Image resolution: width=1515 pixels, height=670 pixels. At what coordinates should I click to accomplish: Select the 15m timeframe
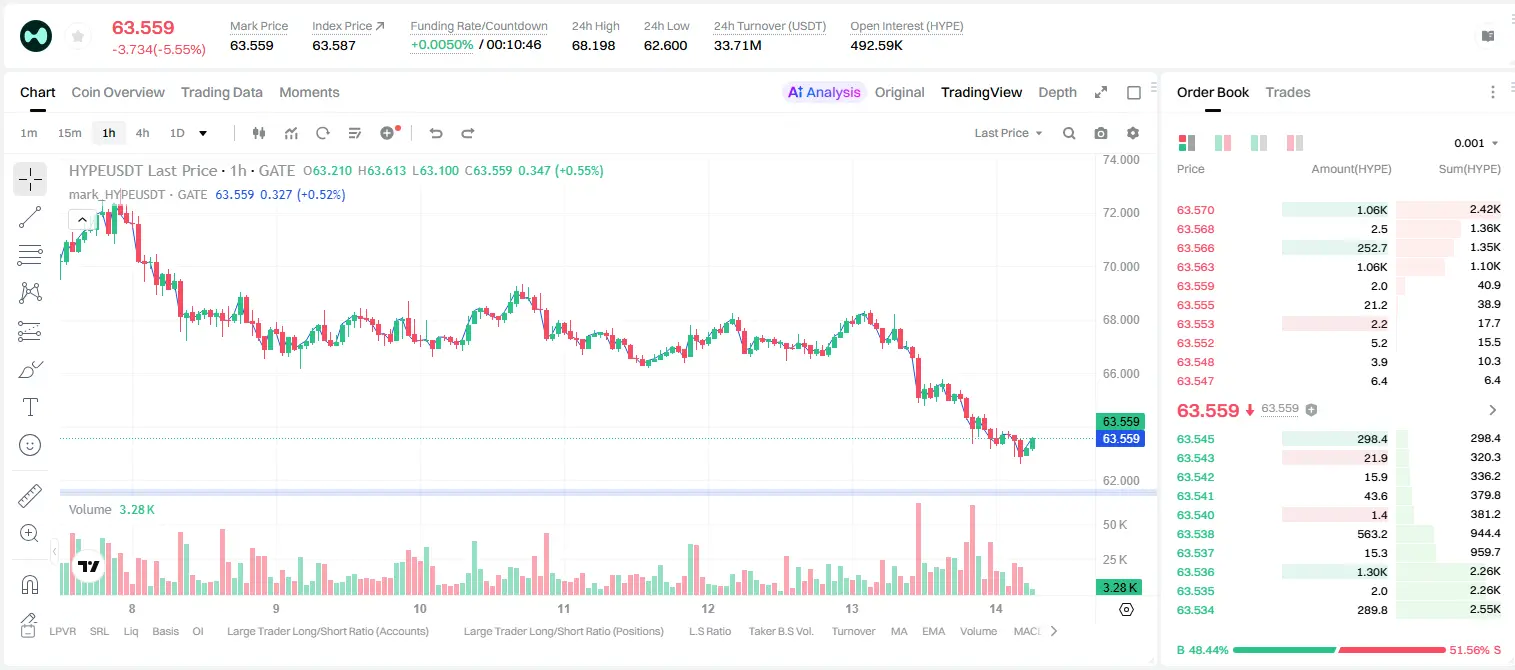(x=69, y=133)
